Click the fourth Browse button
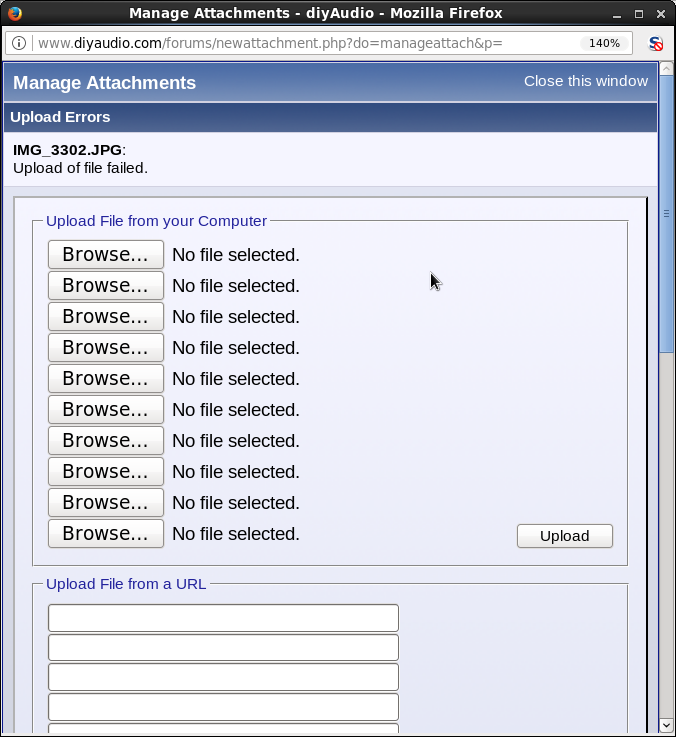676x737 pixels. [106, 348]
